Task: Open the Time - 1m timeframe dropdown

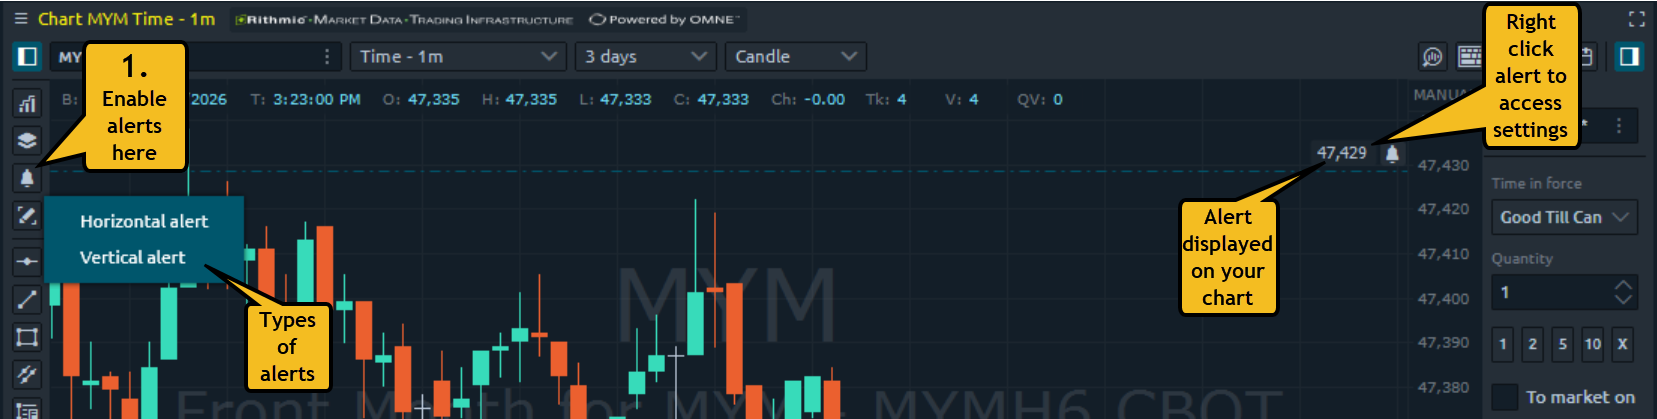Action: point(457,57)
